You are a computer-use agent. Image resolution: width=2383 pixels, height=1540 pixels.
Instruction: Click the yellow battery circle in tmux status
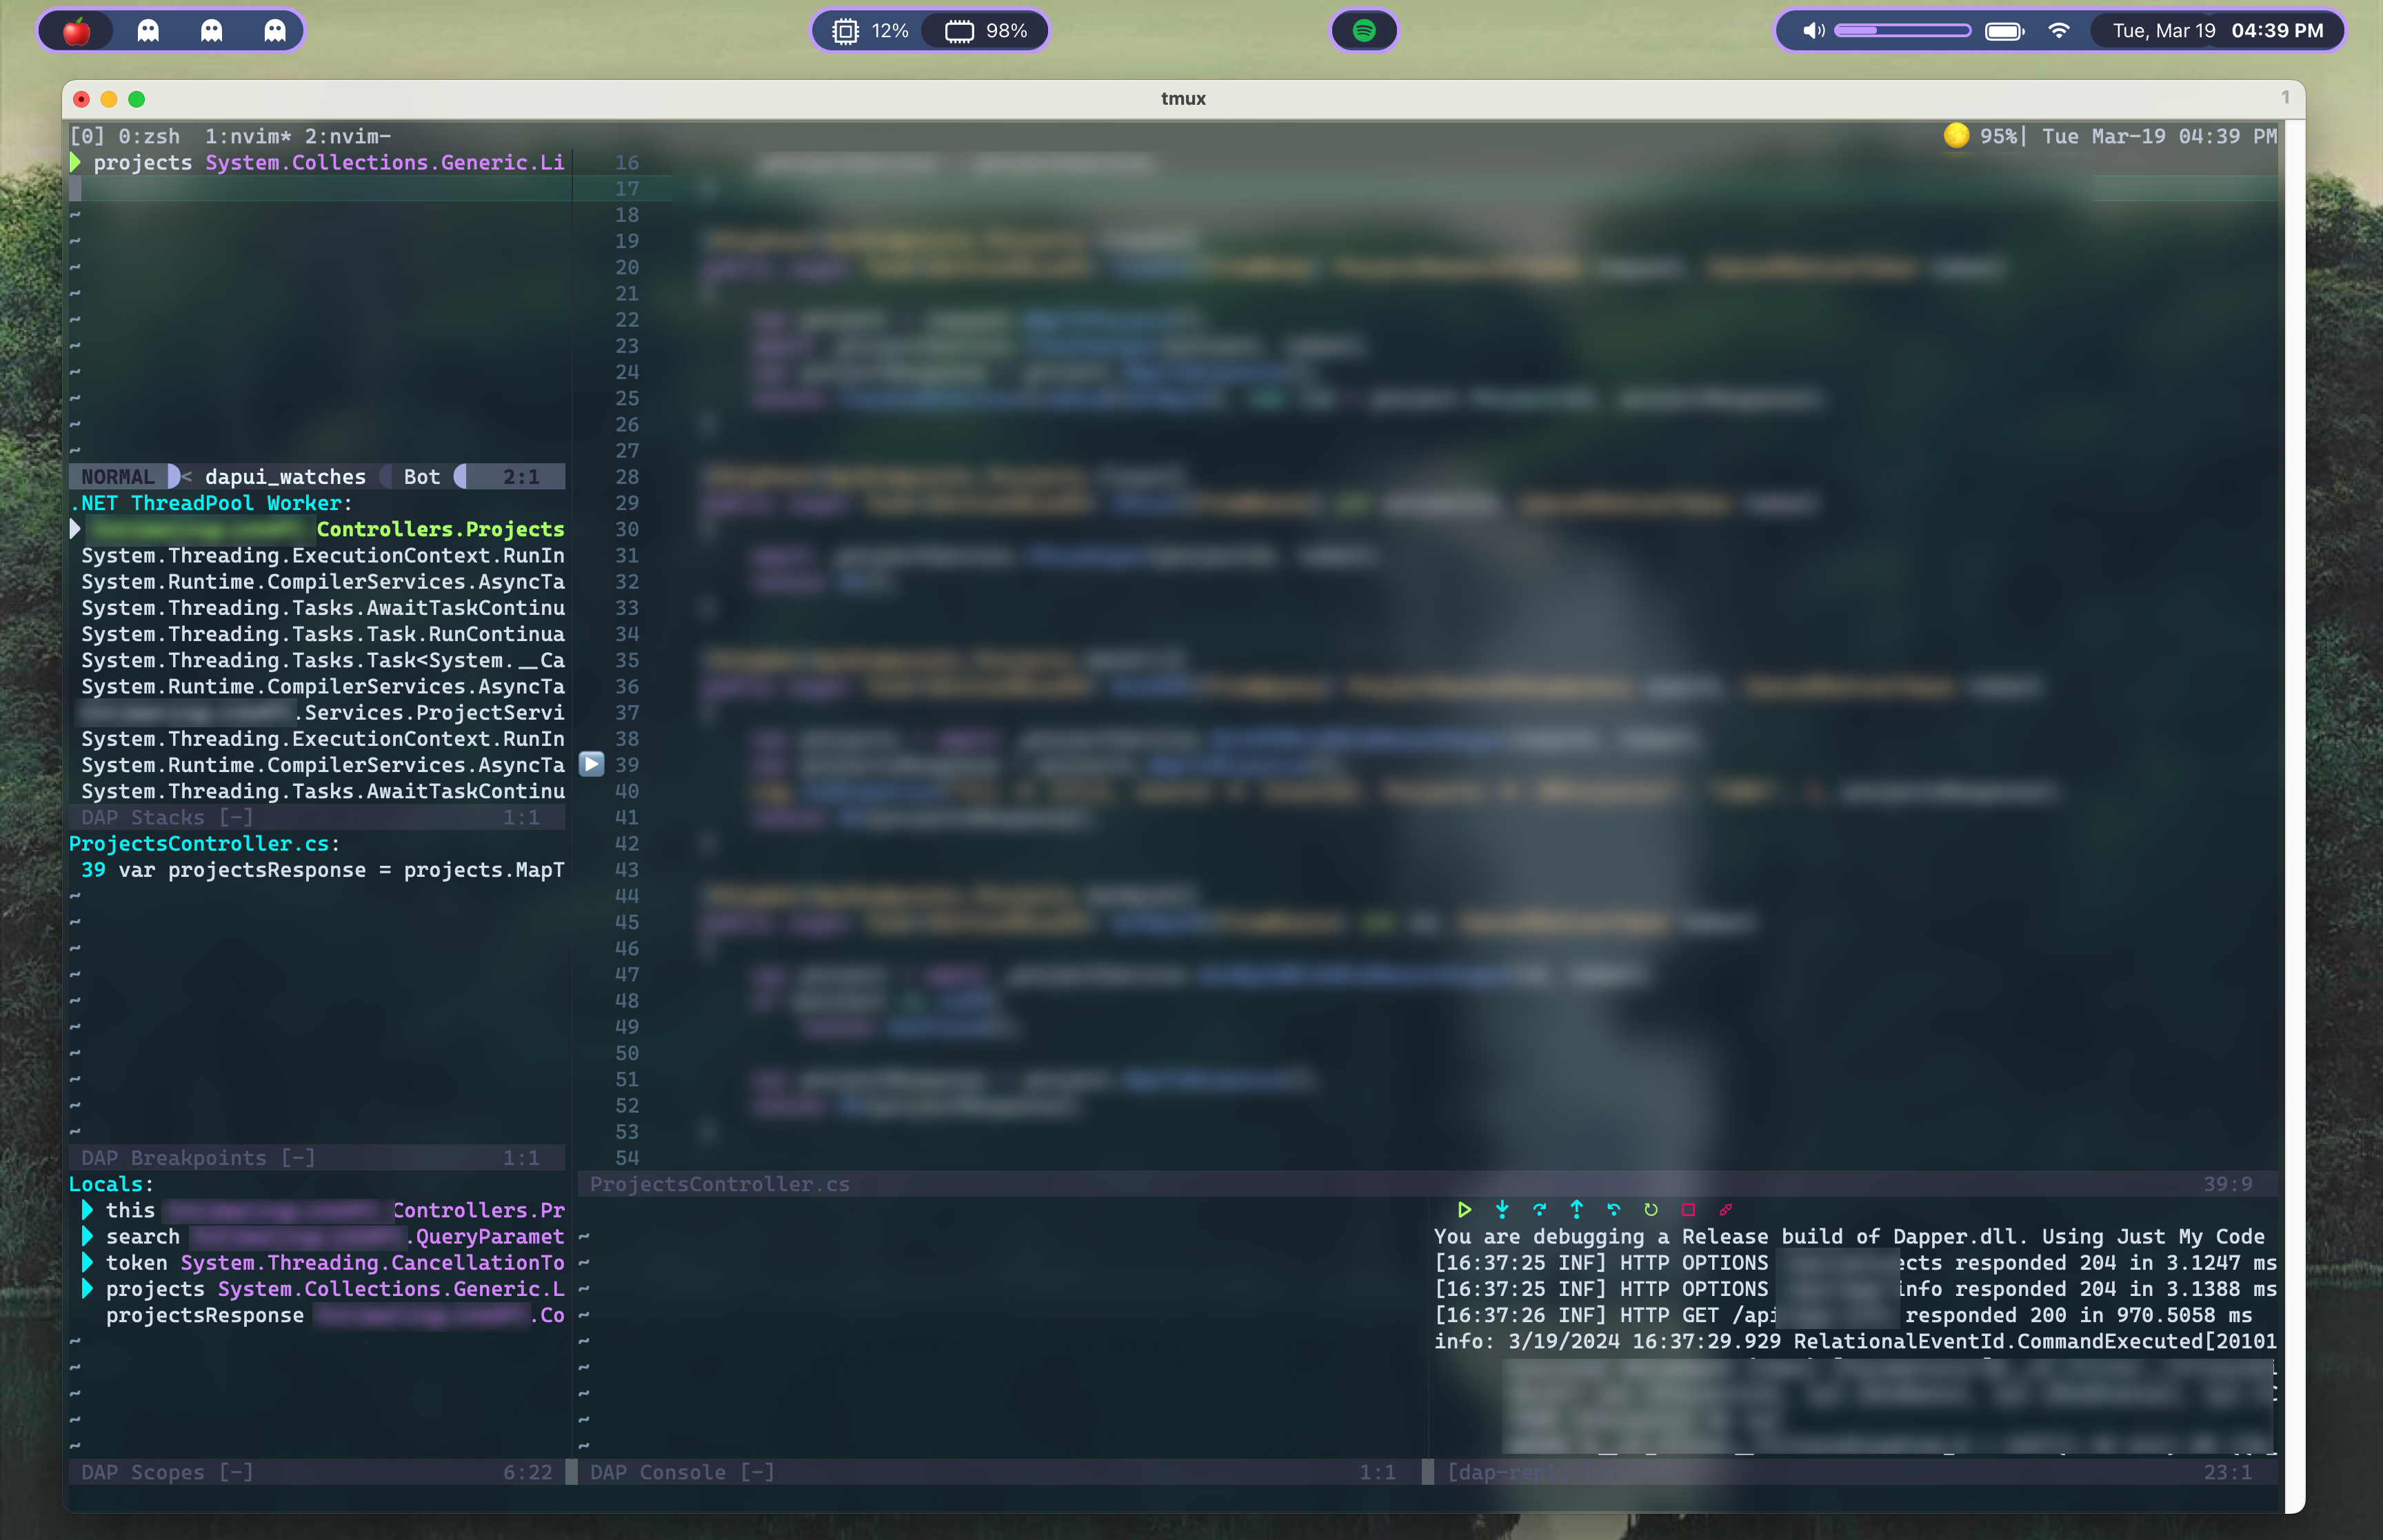[x=1956, y=135]
